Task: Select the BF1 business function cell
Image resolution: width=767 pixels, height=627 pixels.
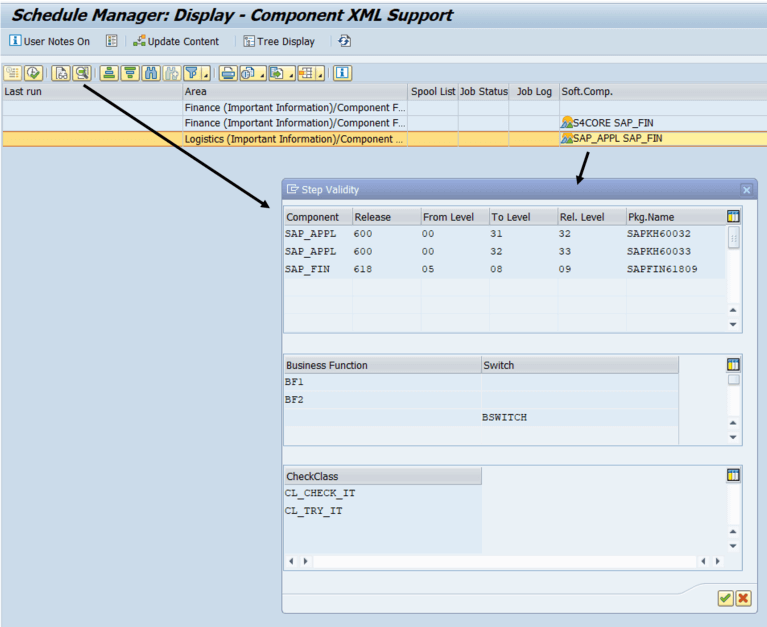Action: pyautogui.click(x=383, y=382)
